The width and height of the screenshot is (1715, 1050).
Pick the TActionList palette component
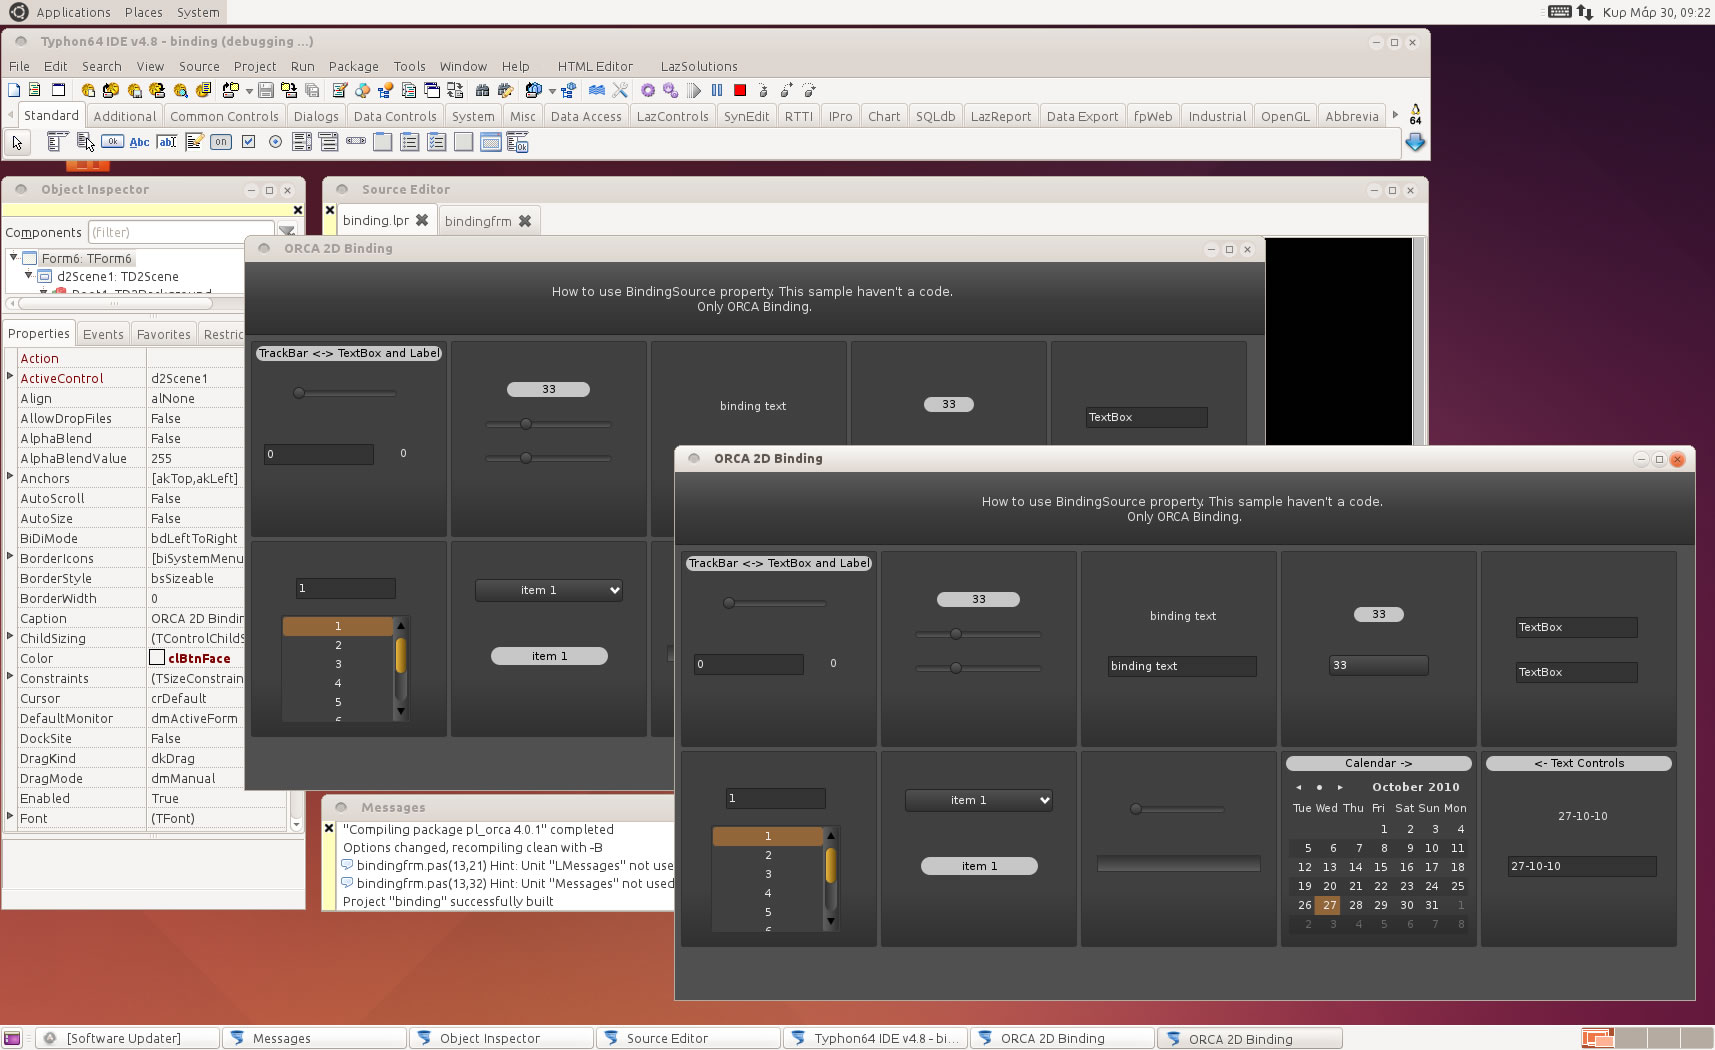click(518, 142)
